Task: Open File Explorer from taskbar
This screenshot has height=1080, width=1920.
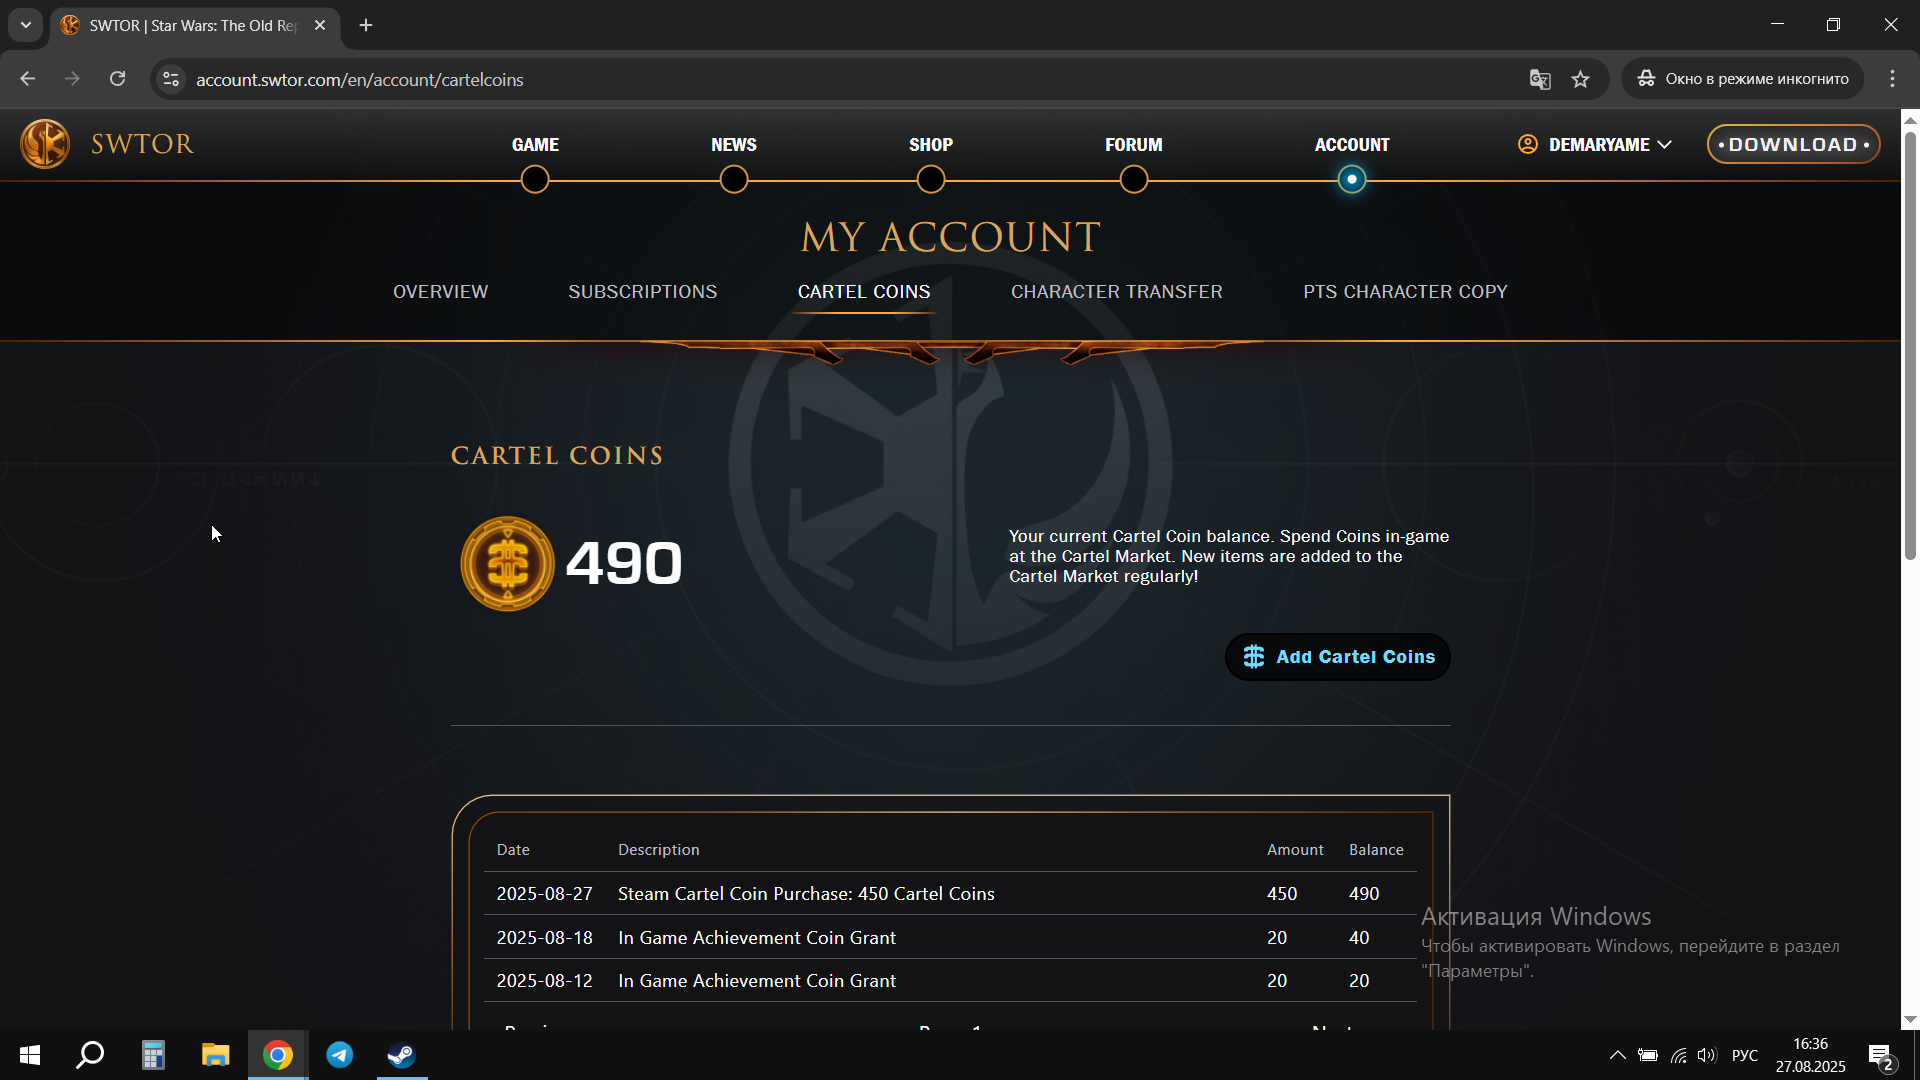Action: [x=215, y=1055]
